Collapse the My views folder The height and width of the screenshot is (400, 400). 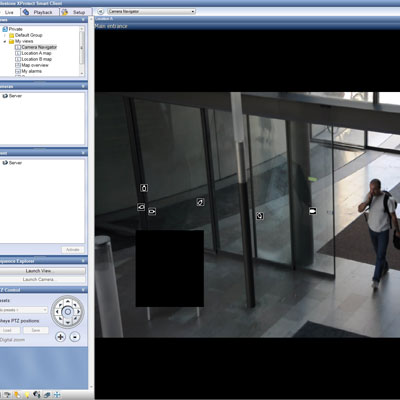5,41
